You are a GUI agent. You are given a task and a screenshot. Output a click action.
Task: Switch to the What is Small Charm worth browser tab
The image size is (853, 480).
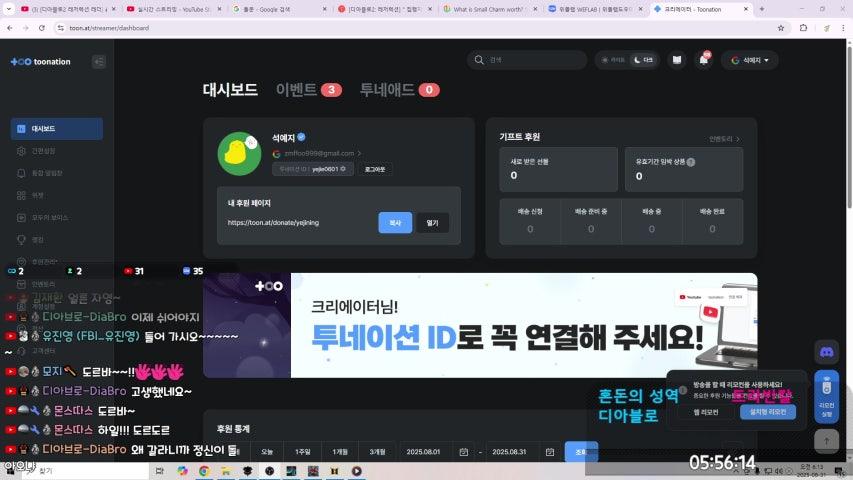pyautogui.click(x=489, y=9)
